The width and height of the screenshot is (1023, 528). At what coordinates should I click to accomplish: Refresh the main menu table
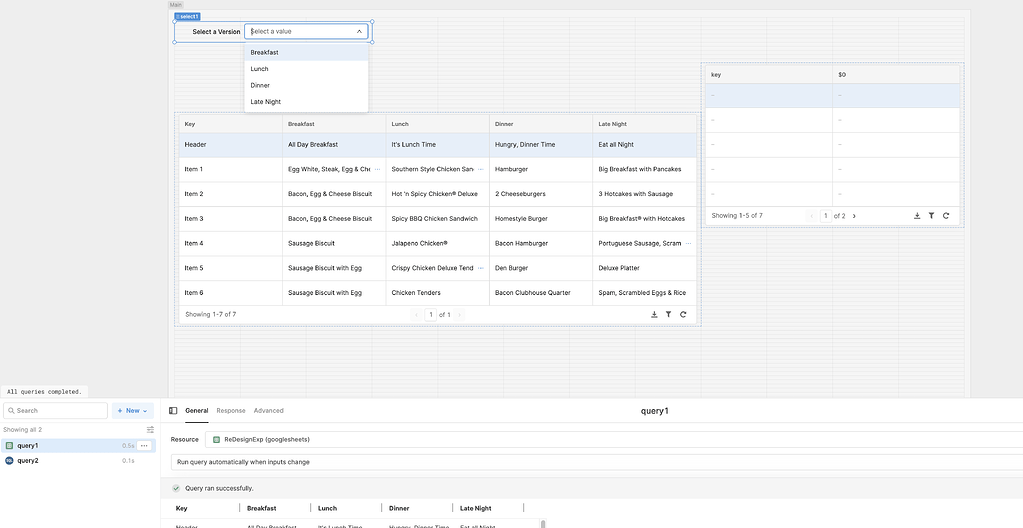[683, 315]
